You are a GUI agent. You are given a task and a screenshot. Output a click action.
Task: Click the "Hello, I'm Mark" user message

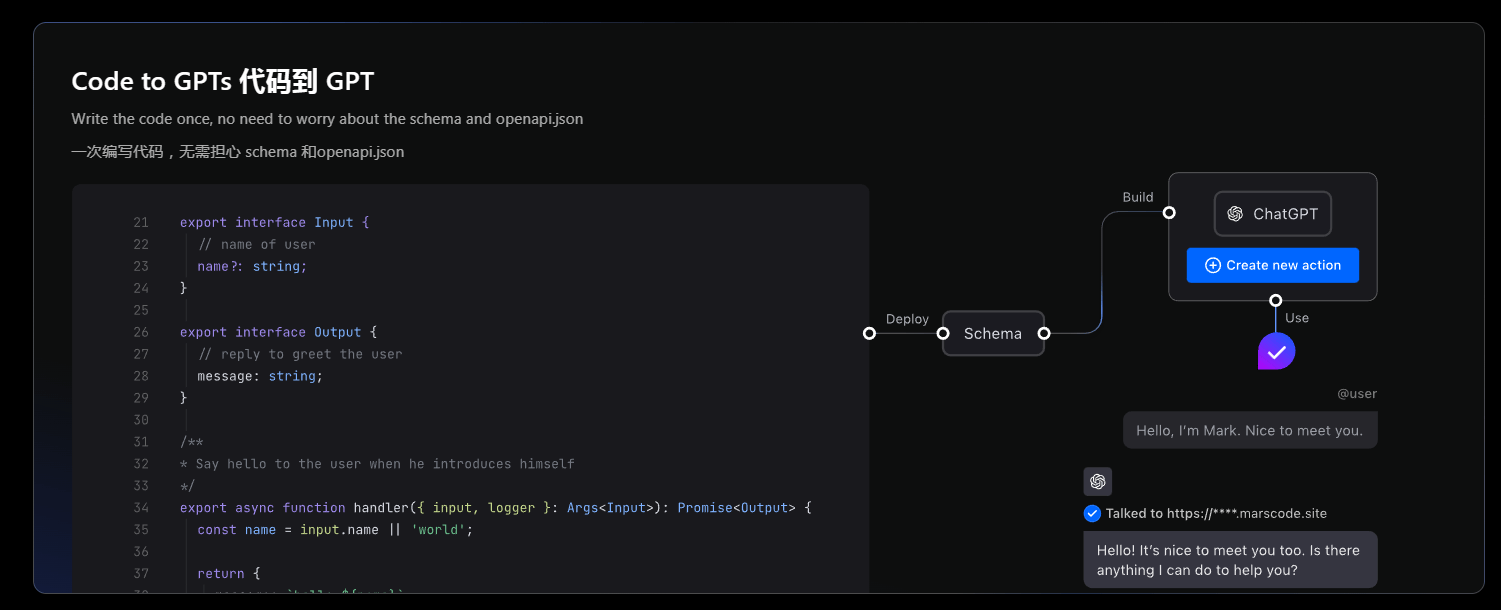point(1249,430)
